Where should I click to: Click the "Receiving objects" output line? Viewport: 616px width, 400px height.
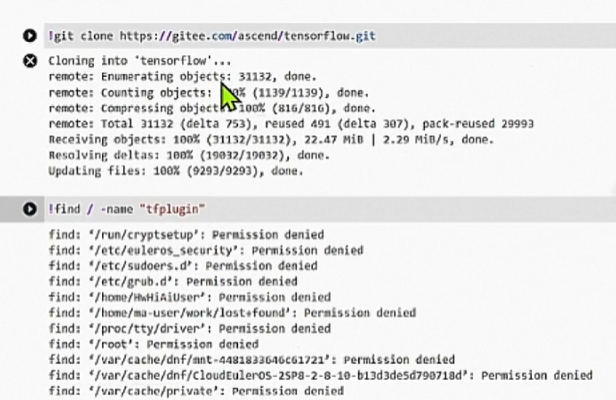270,140
